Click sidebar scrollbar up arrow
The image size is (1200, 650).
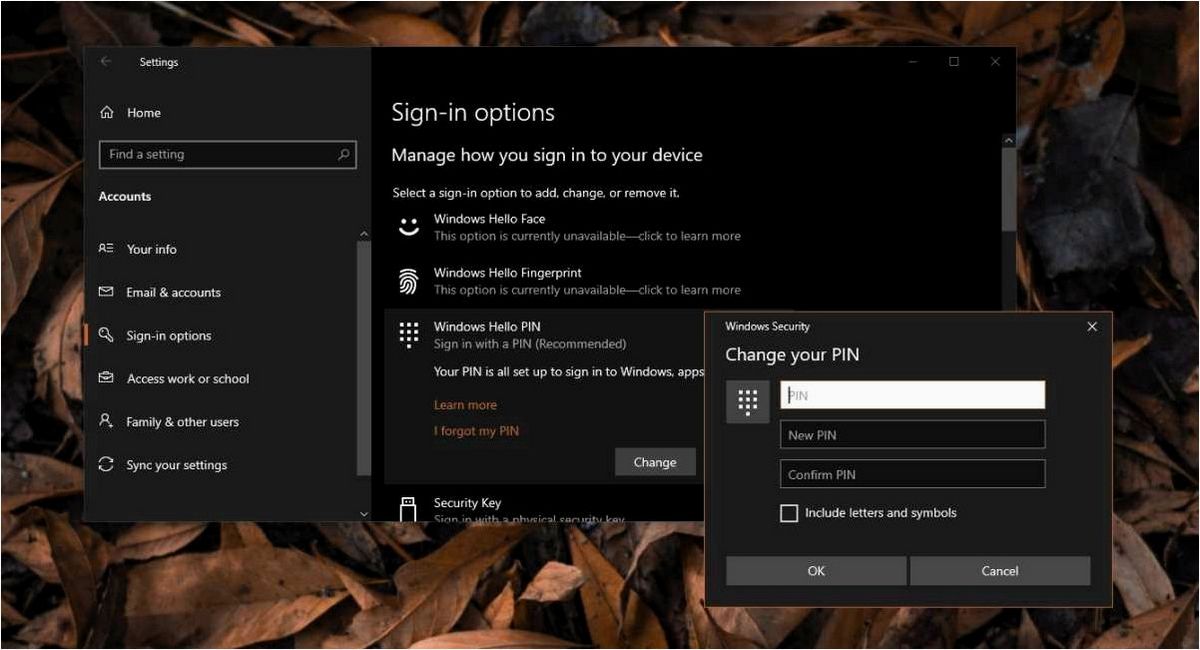363,234
